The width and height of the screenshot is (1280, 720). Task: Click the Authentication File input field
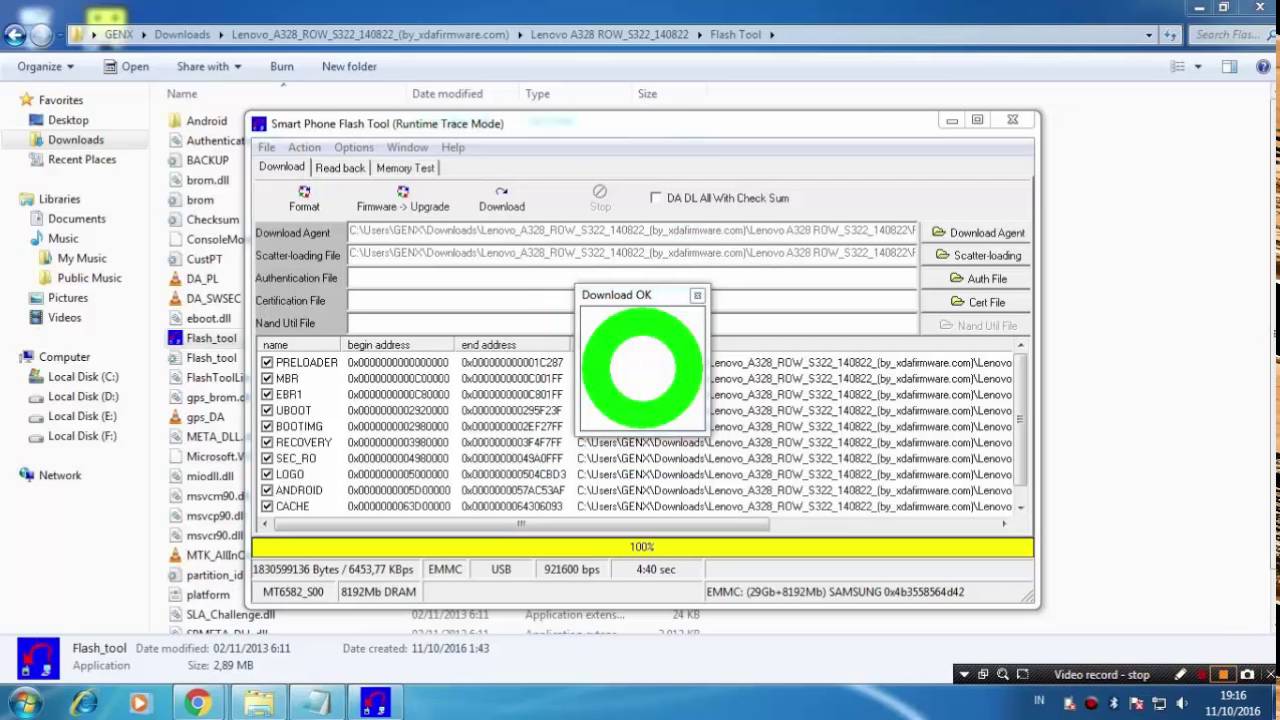[x=632, y=279]
